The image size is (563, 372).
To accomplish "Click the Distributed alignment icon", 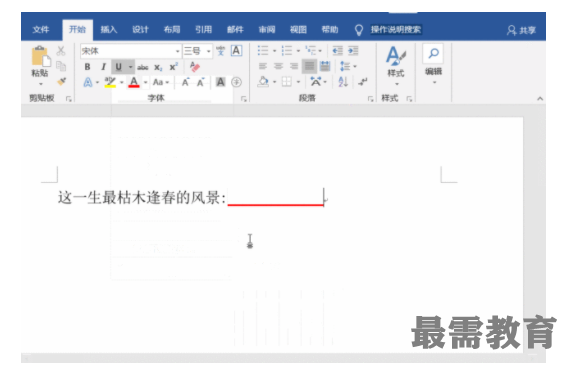I will tap(325, 66).
